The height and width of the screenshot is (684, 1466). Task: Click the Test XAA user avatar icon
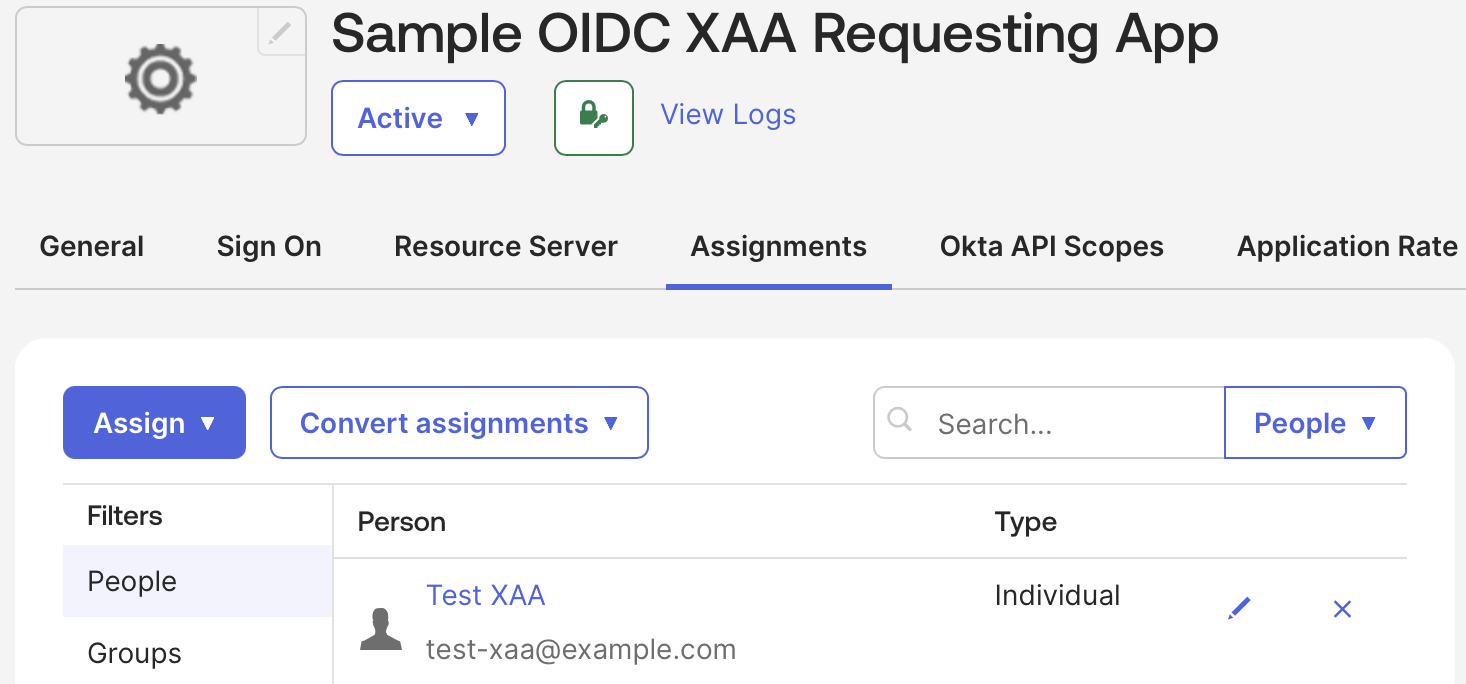point(380,628)
